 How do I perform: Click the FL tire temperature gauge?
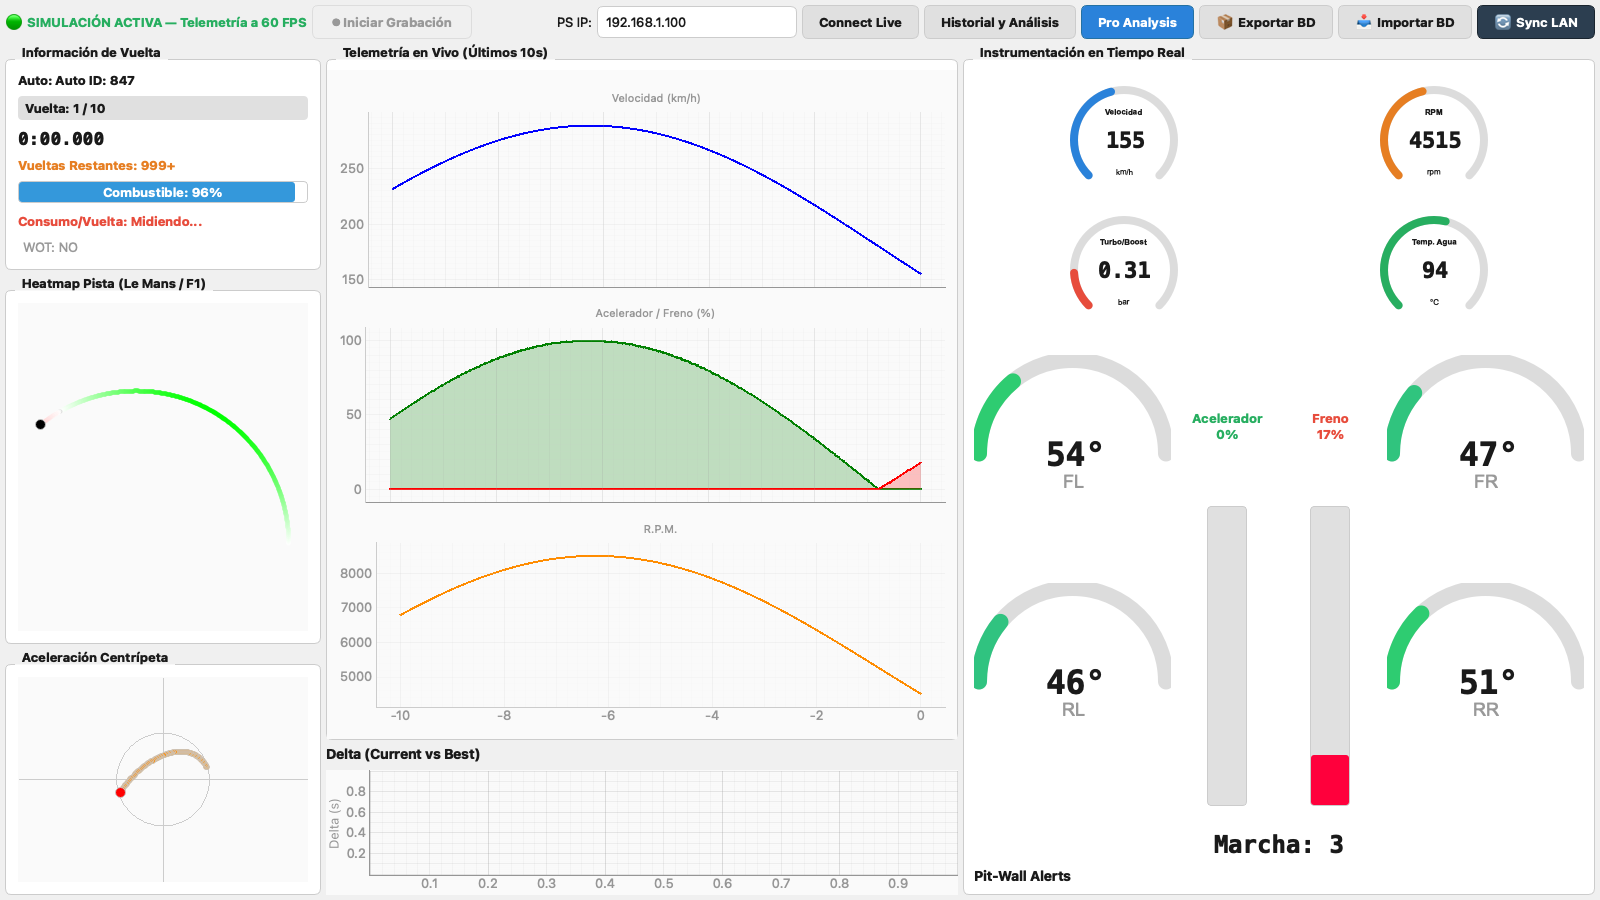1073,423
